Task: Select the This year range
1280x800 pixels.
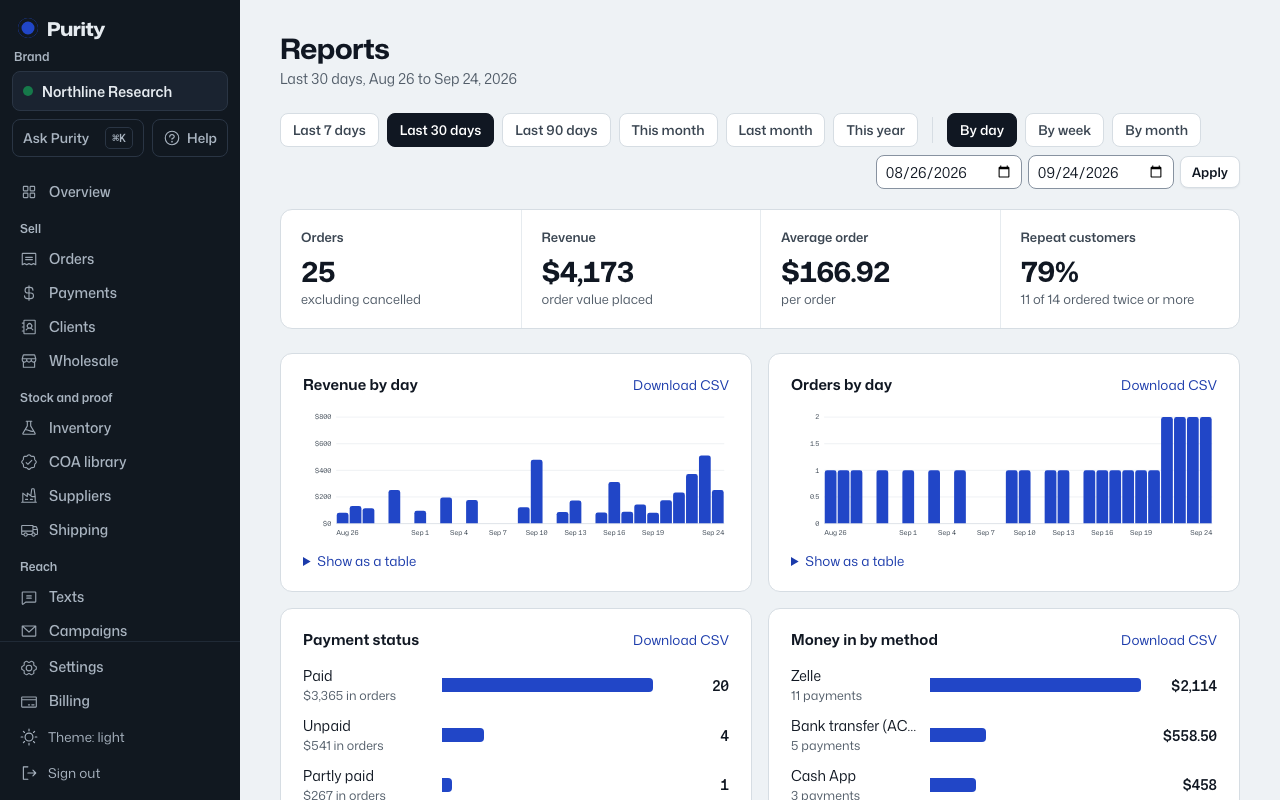Action: click(x=875, y=130)
